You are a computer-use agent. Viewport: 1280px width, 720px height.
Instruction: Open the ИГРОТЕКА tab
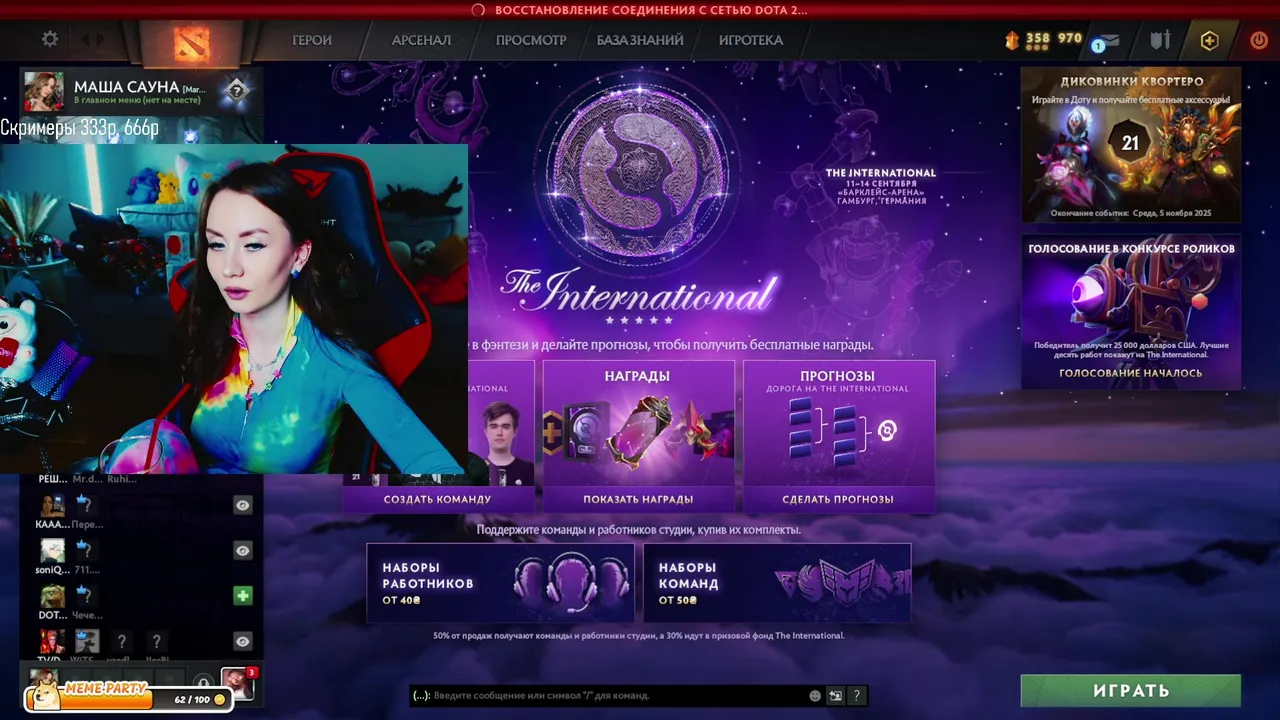point(751,40)
